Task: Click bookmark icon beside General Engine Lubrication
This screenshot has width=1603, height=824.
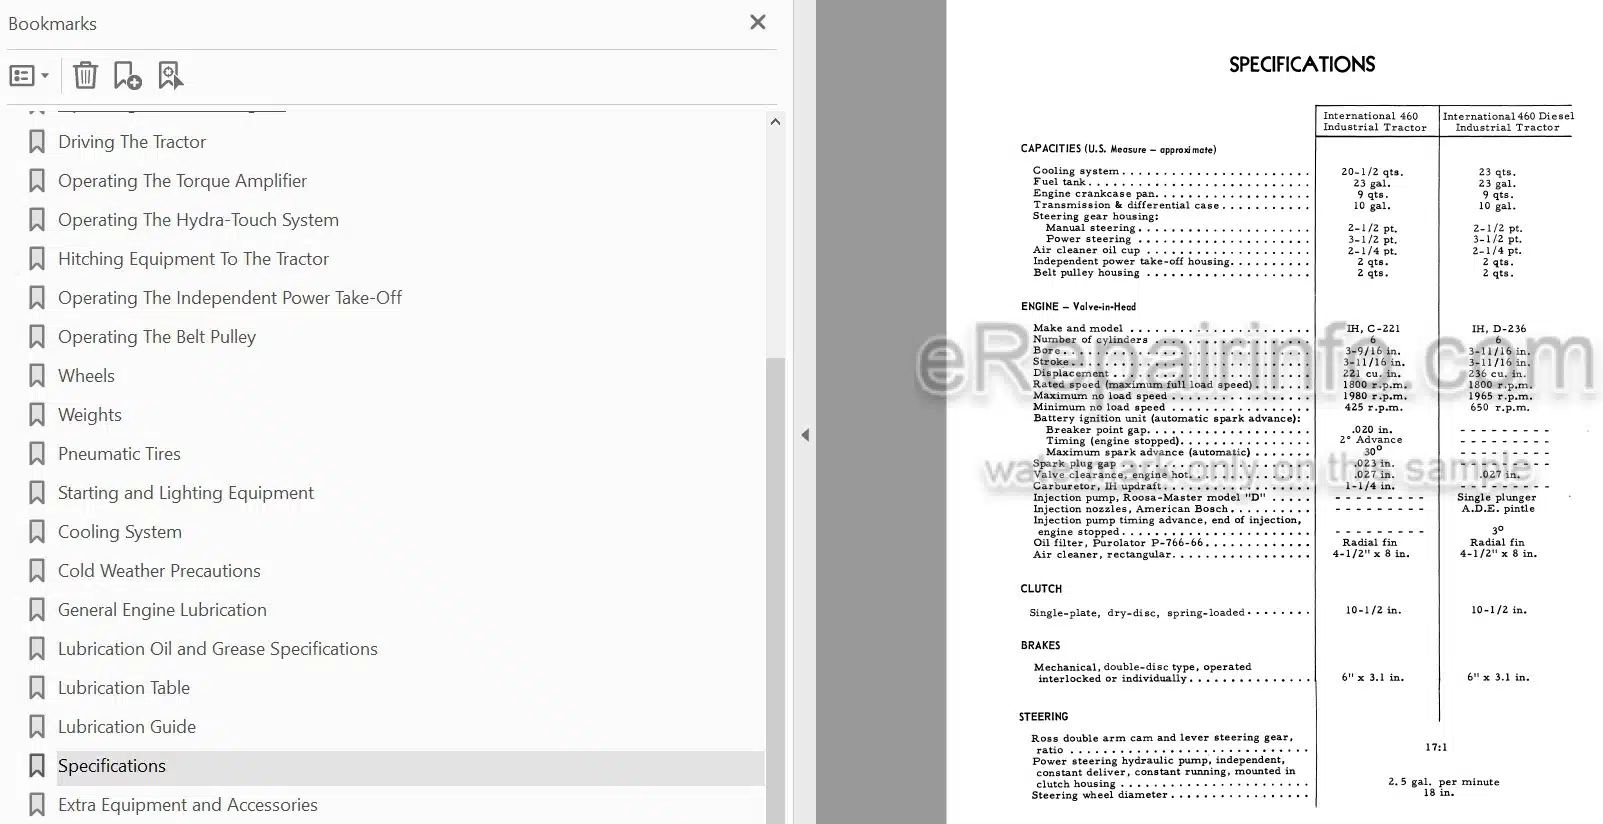Action: click(x=37, y=610)
